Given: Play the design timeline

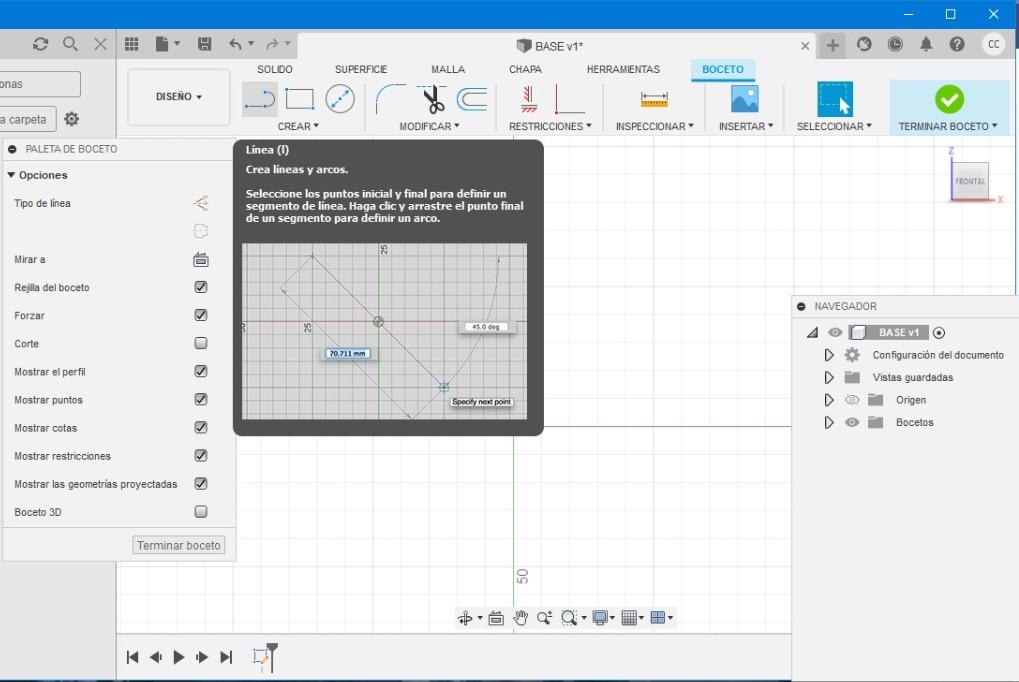Looking at the screenshot, I should tap(179, 657).
